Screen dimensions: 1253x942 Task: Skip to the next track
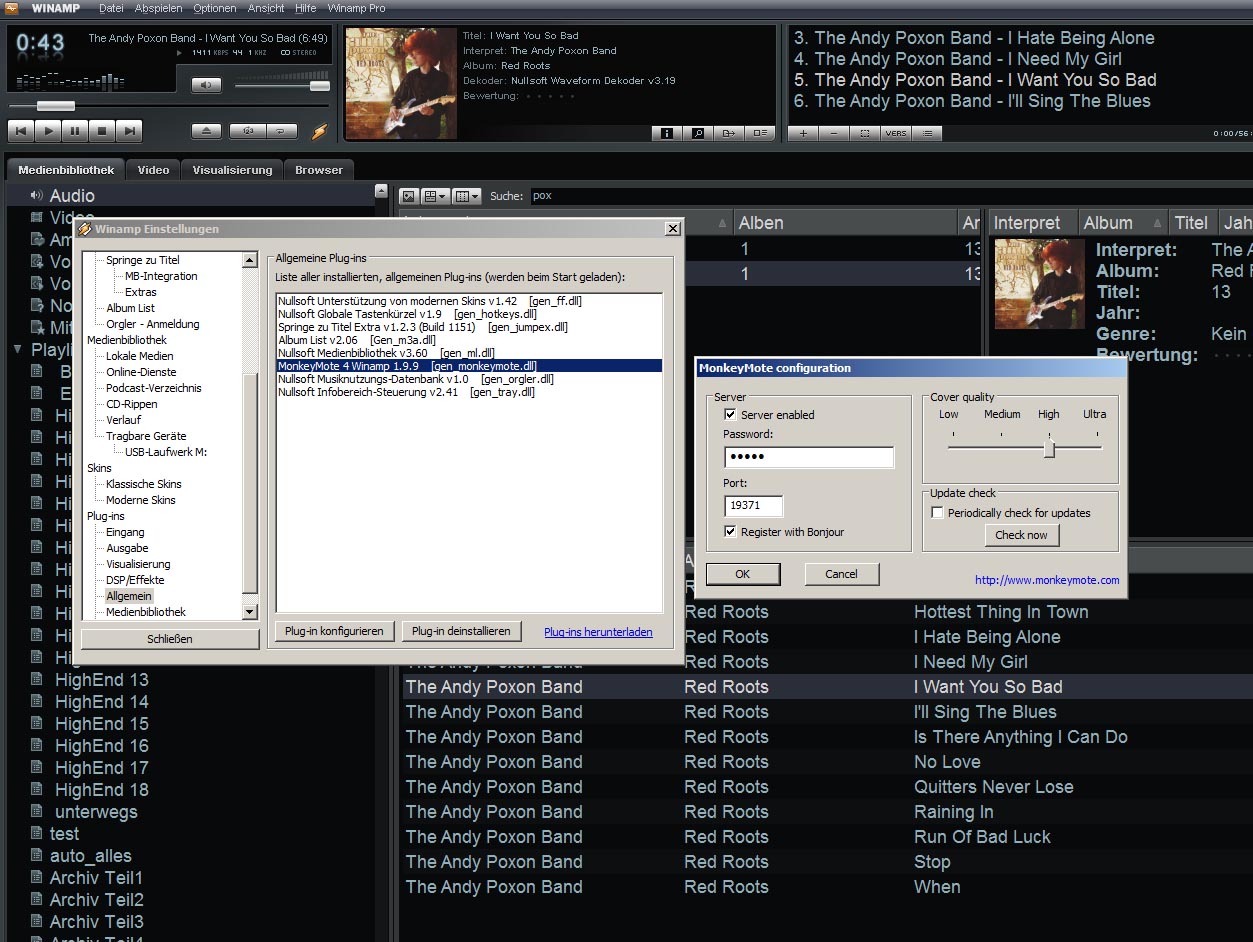[x=128, y=131]
